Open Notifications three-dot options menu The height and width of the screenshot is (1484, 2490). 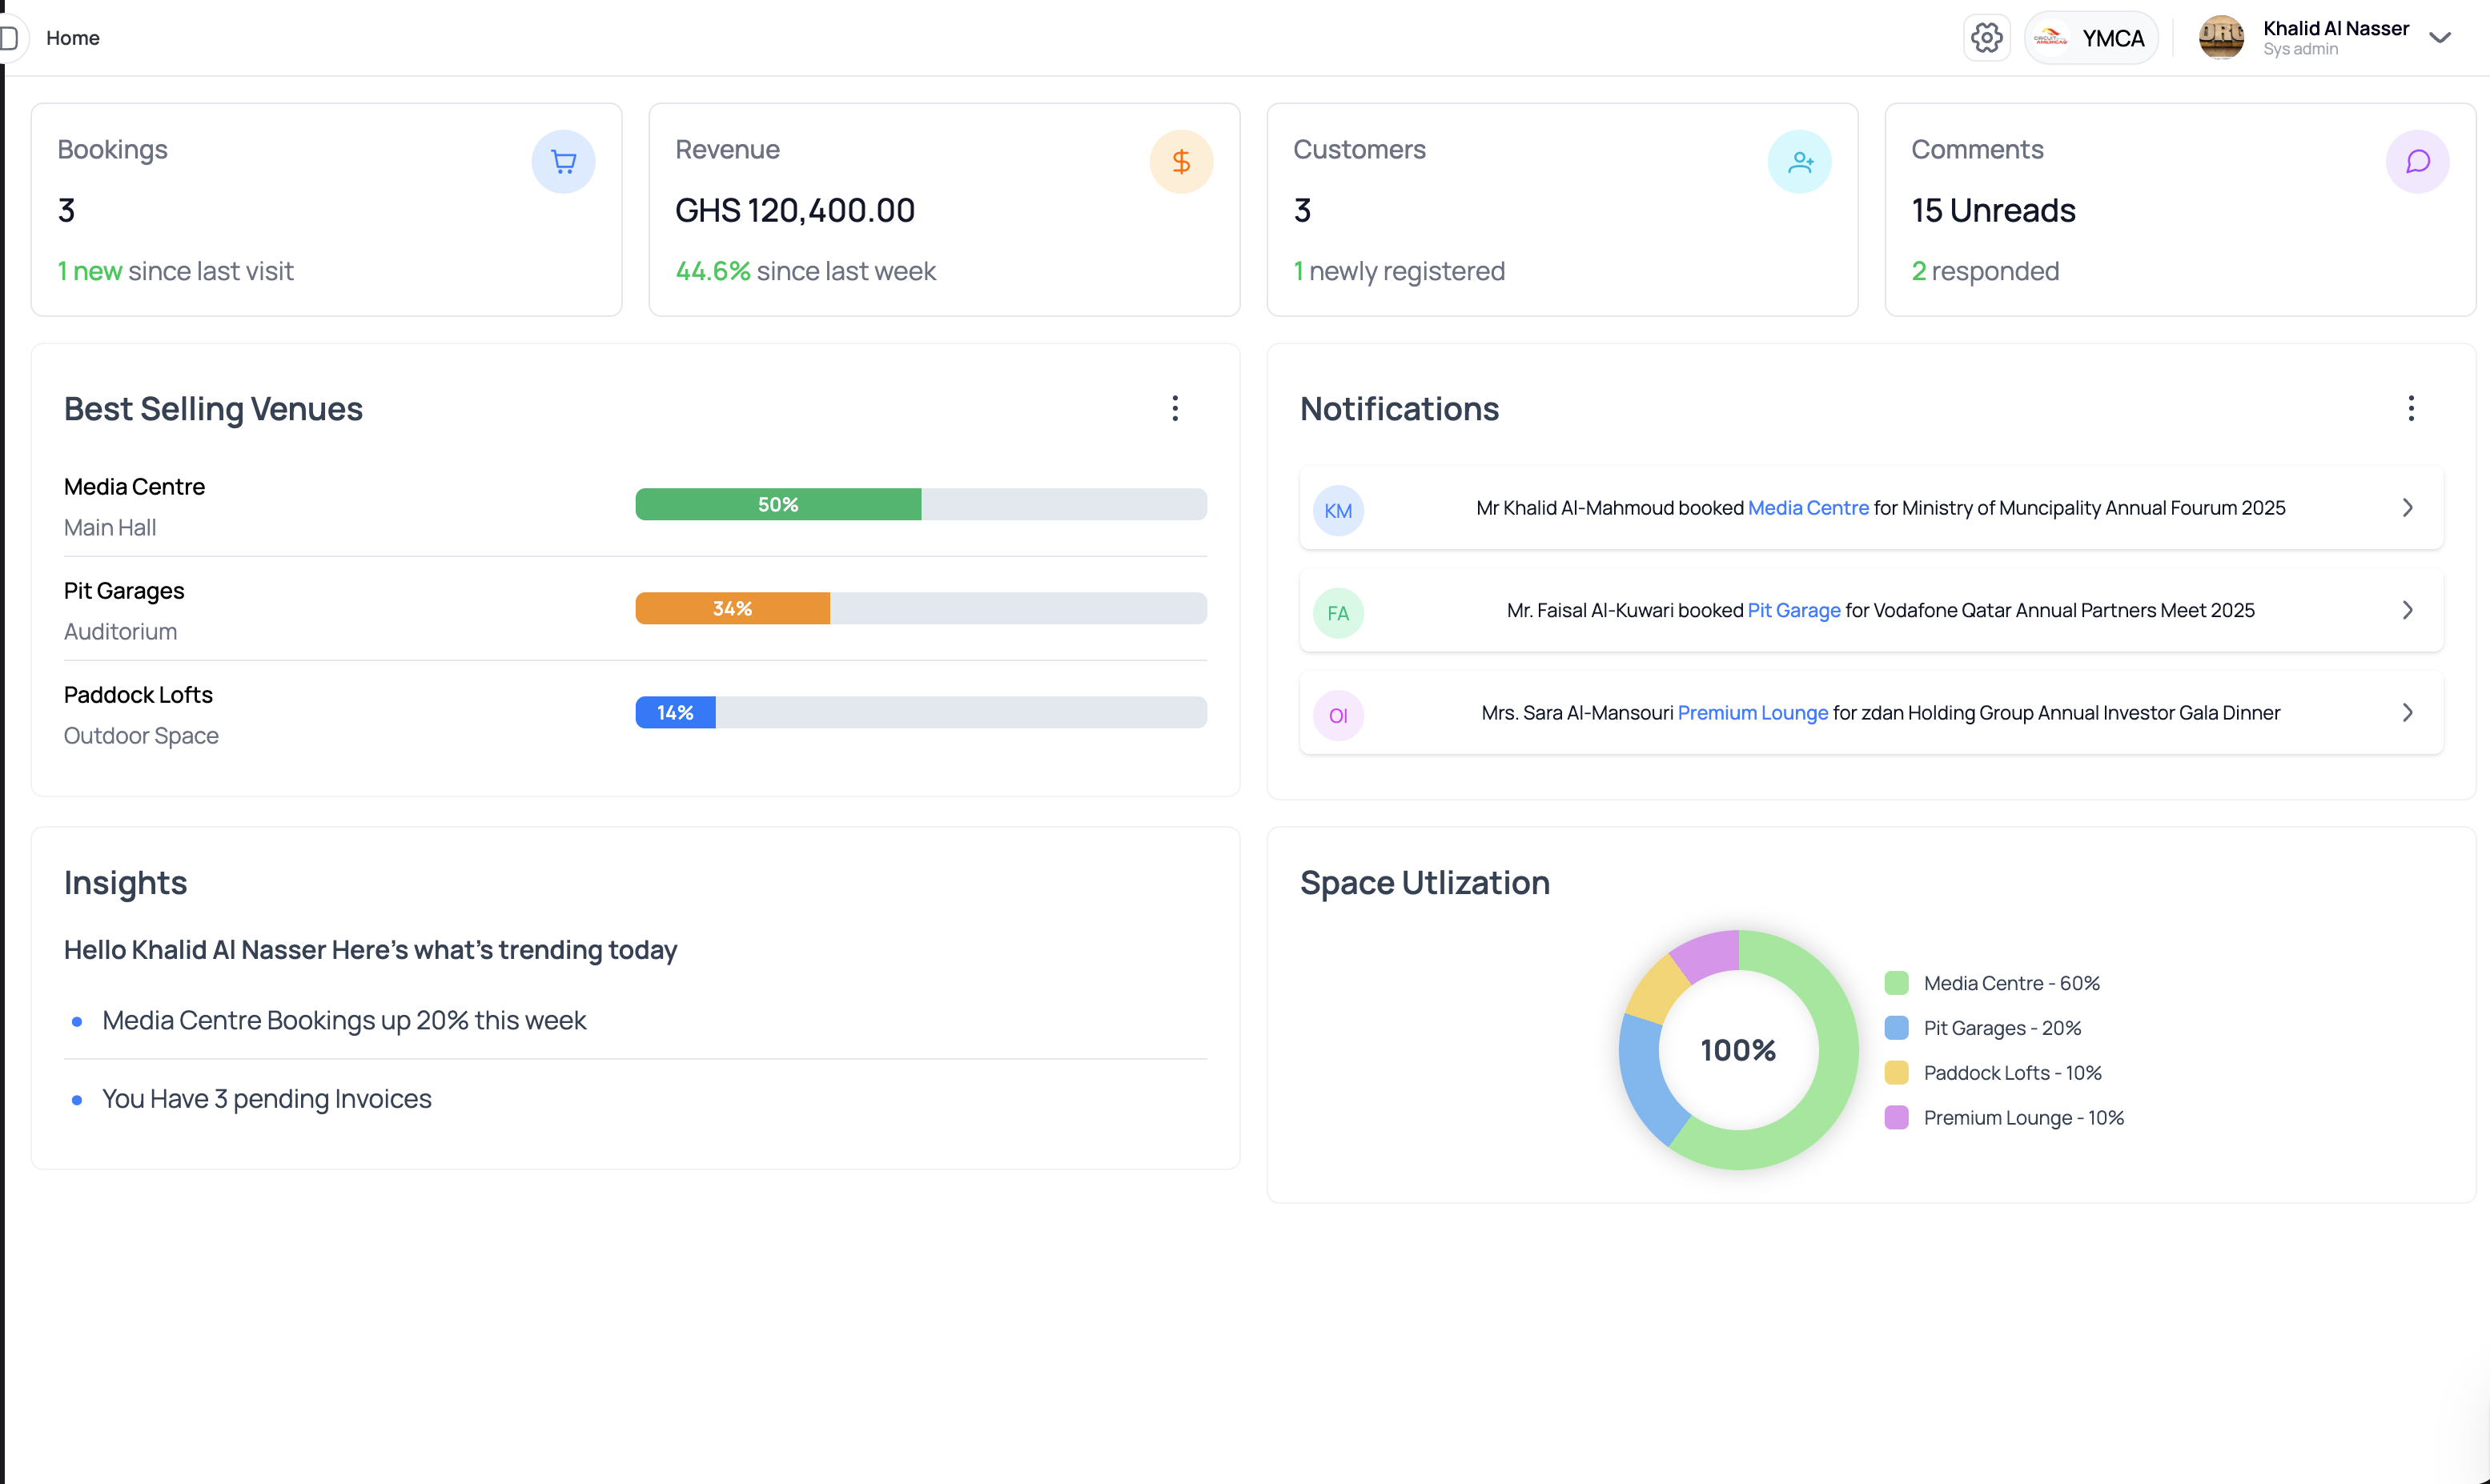pyautogui.click(x=2411, y=408)
